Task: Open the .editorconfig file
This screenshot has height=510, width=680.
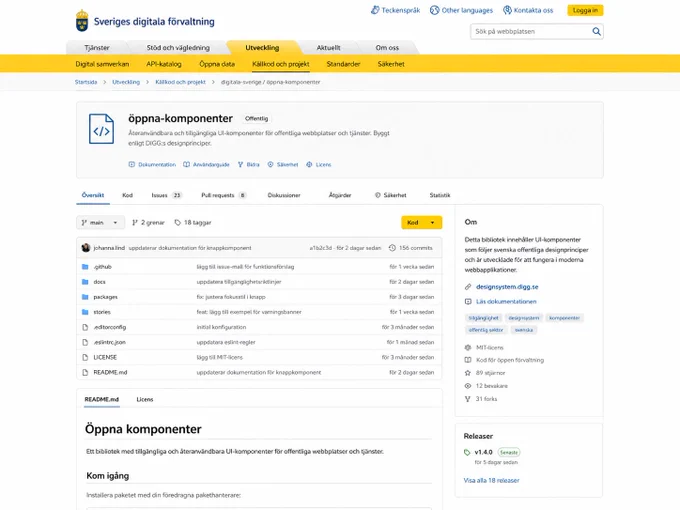Action: point(110,327)
